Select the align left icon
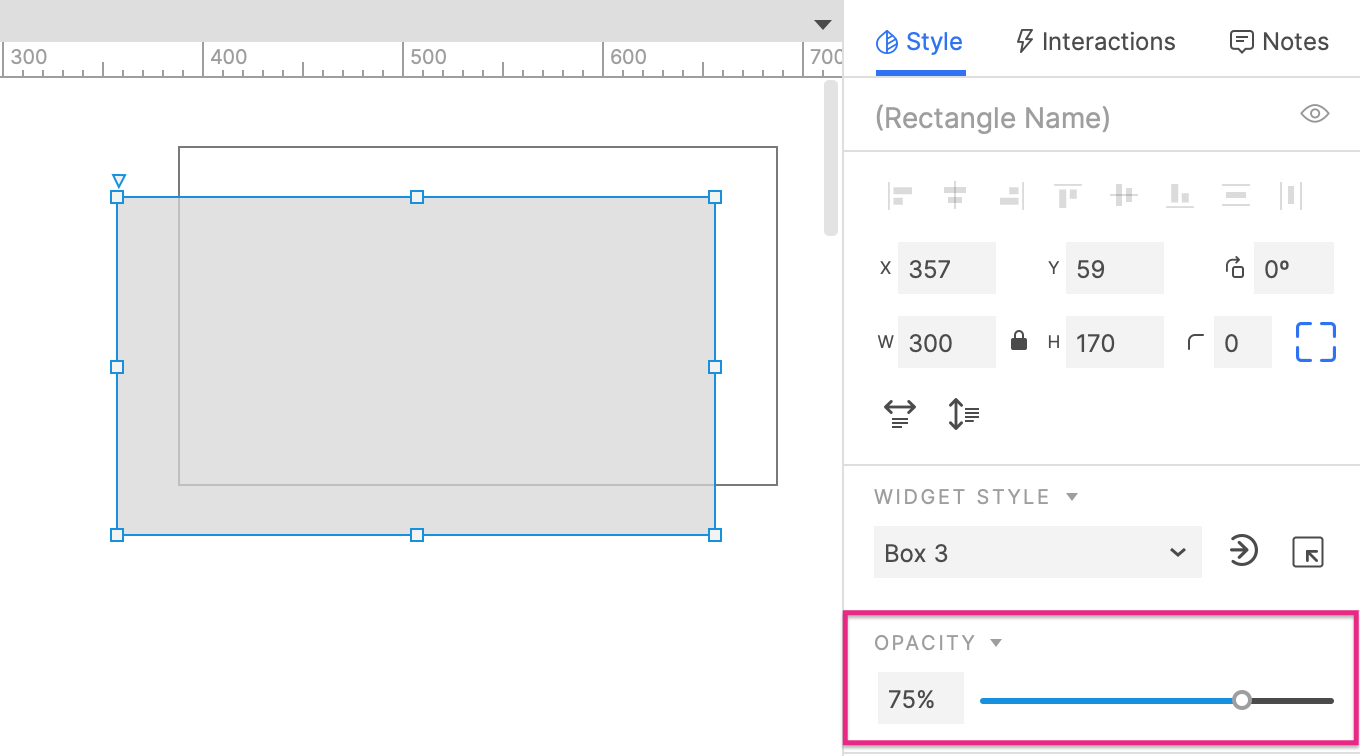This screenshot has width=1360, height=756. pos(899,195)
